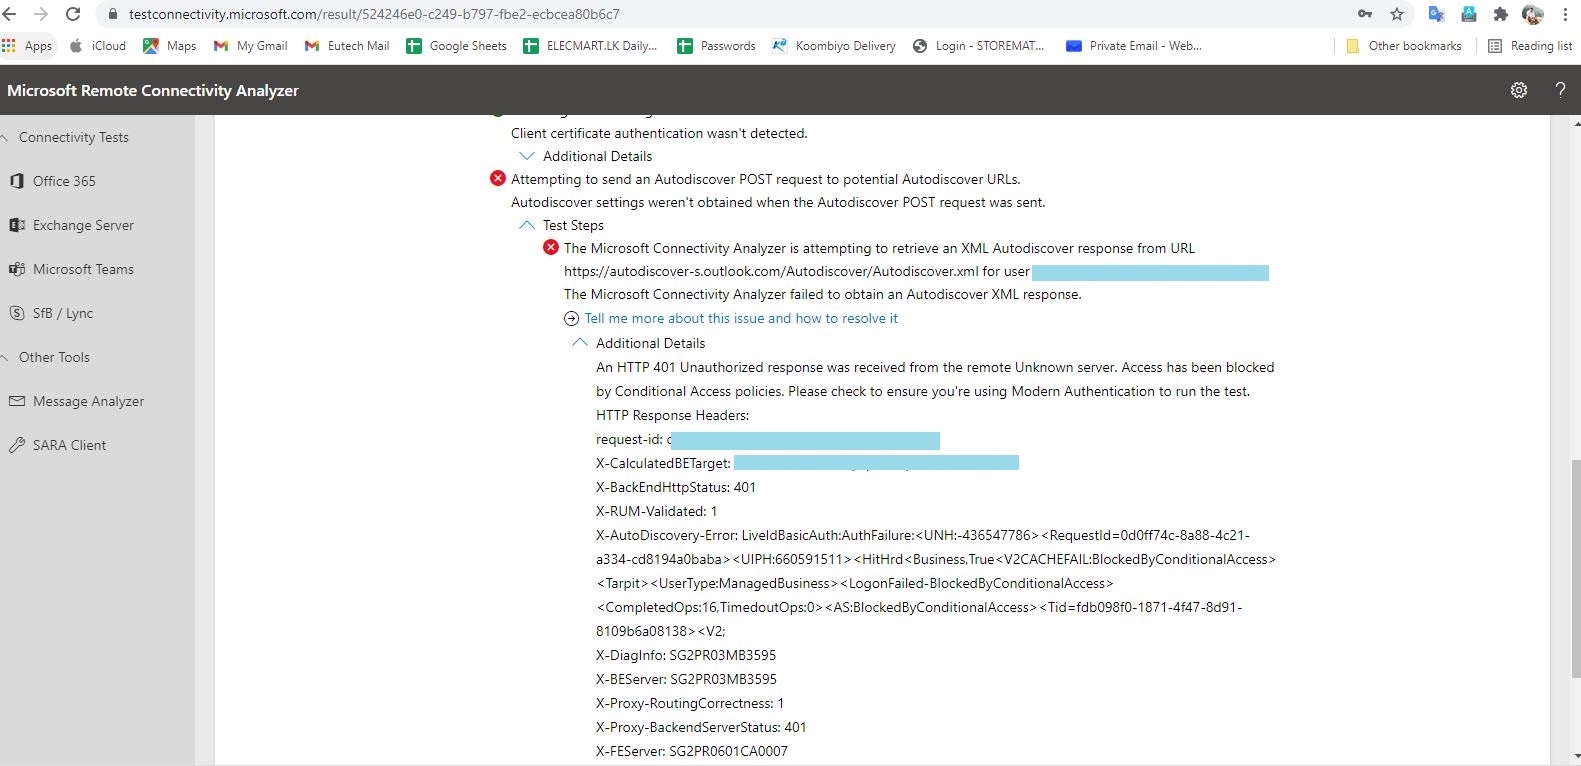Viewport: 1581px width, 766px height.
Task: Open the help question mark icon
Action: pyautogui.click(x=1560, y=90)
